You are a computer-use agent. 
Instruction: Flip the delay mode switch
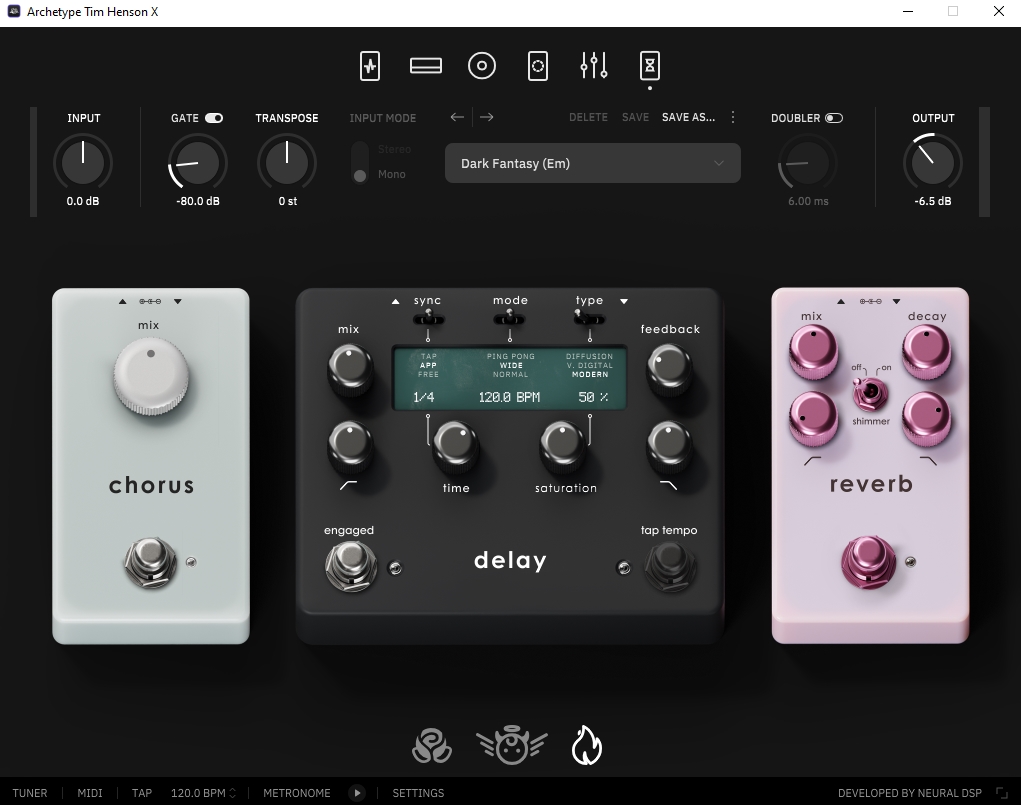pos(510,318)
